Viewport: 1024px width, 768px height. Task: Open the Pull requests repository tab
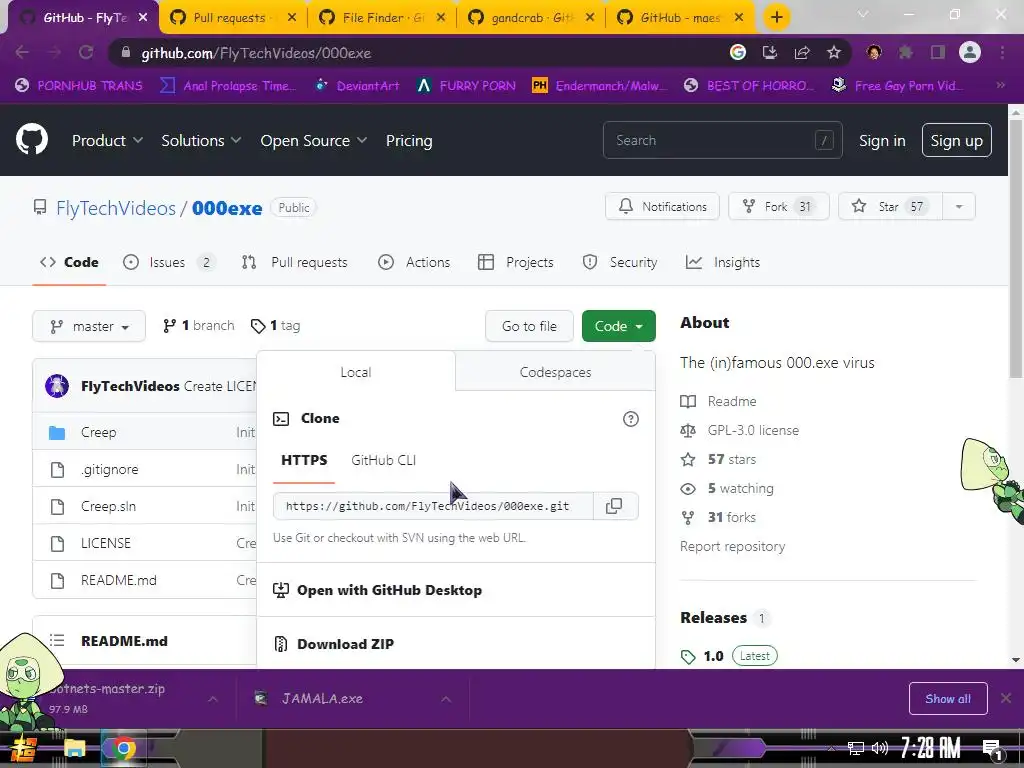(x=295, y=263)
